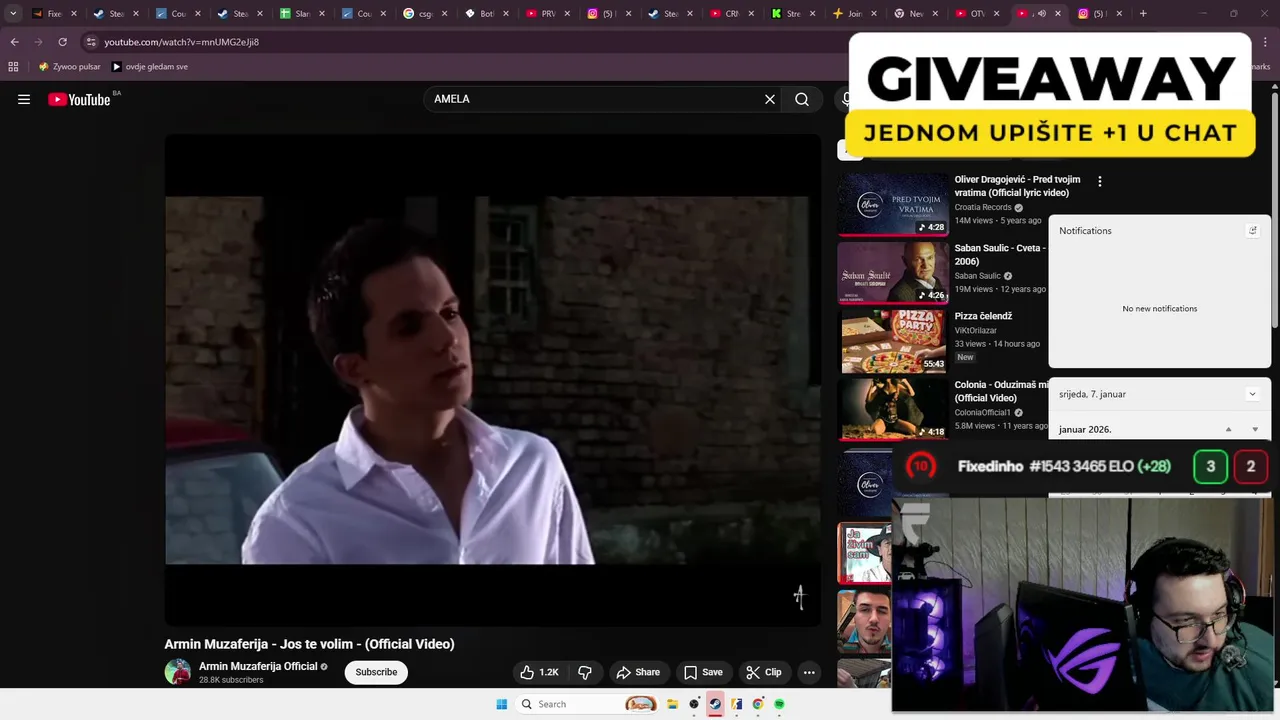Switch to the csg Google tab
The width and height of the screenshot is (1280, 720).
point(425,14)
